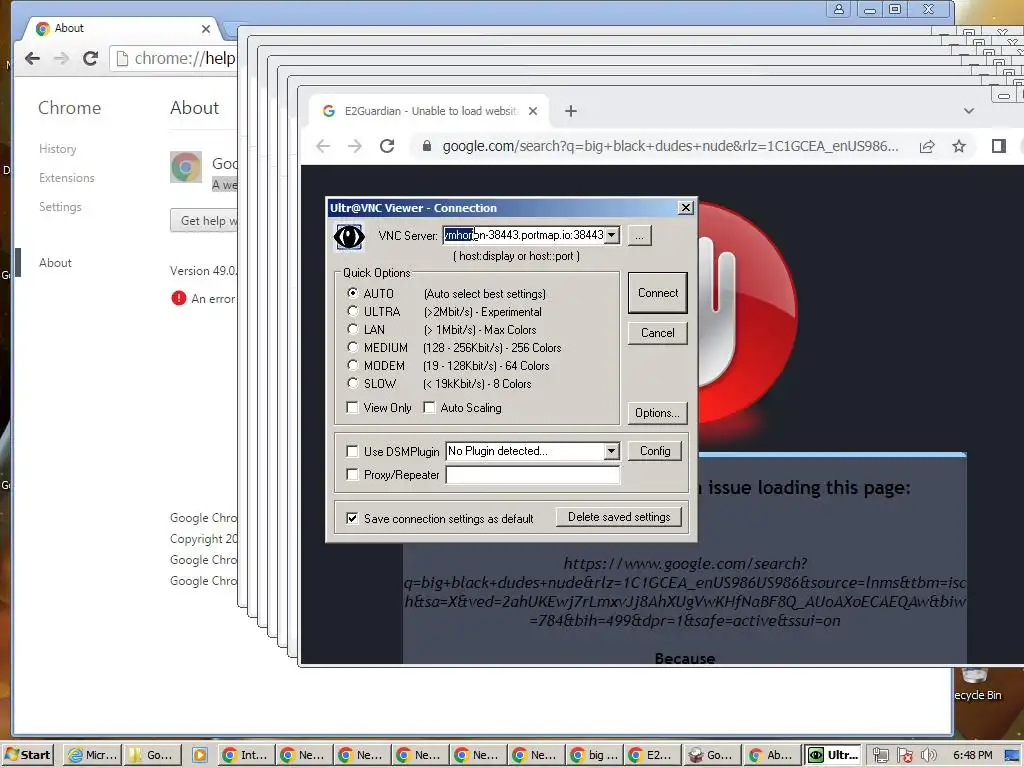Click the Connect button
Image resolution: width=1024 pixels, height=768 pixels.
coord(658,293)
